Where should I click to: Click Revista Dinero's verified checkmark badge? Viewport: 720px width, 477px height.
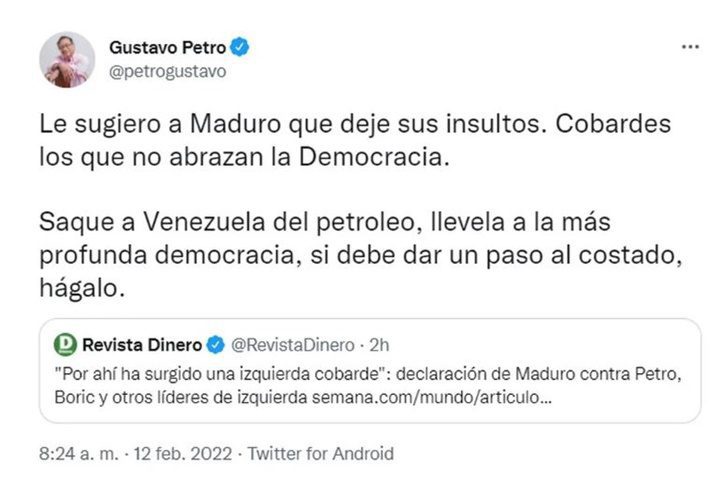(x=214, y=346)
